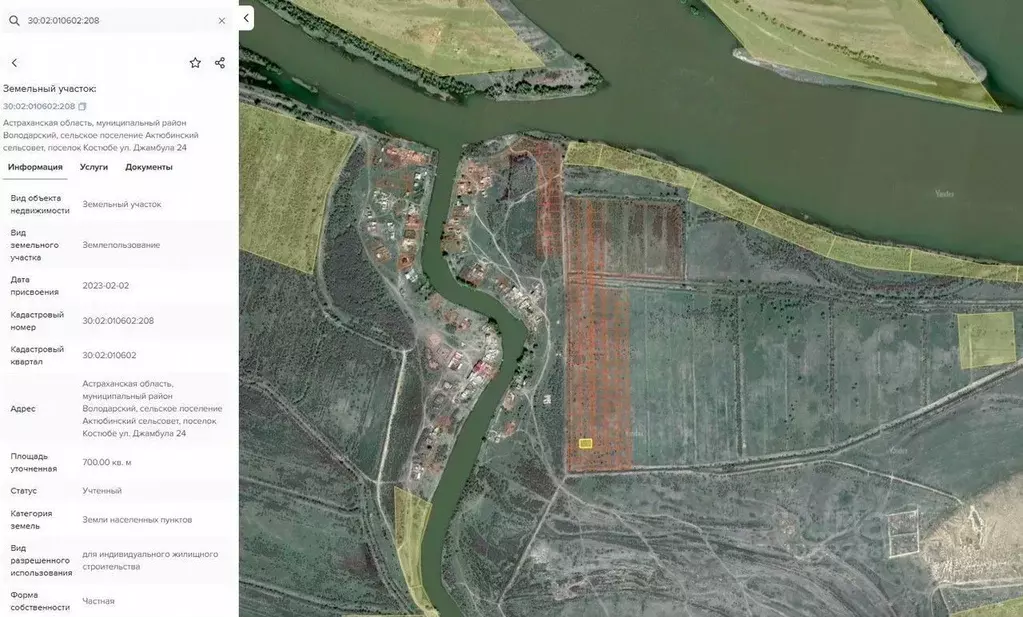The image size is (1023, 617).
Task: Click the square yellow parcel at right edge
Action: [x=986, y=340]
